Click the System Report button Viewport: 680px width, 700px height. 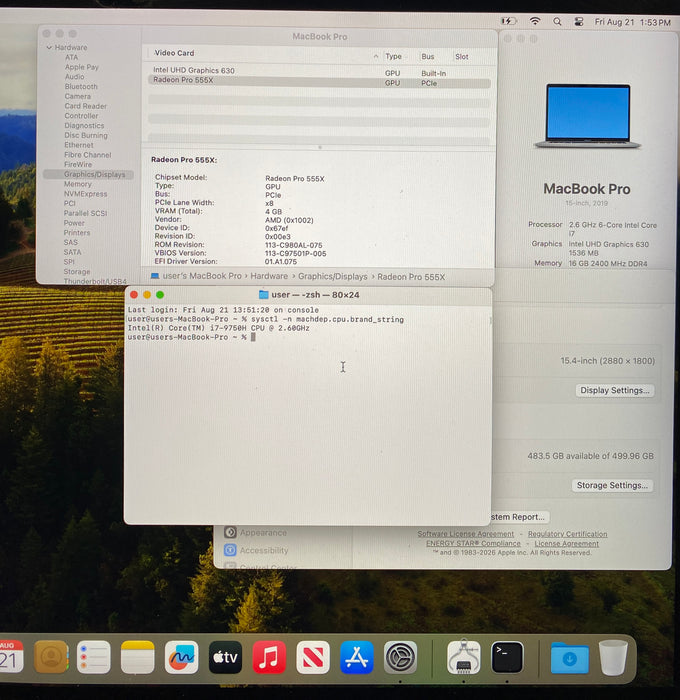(520, 517)
